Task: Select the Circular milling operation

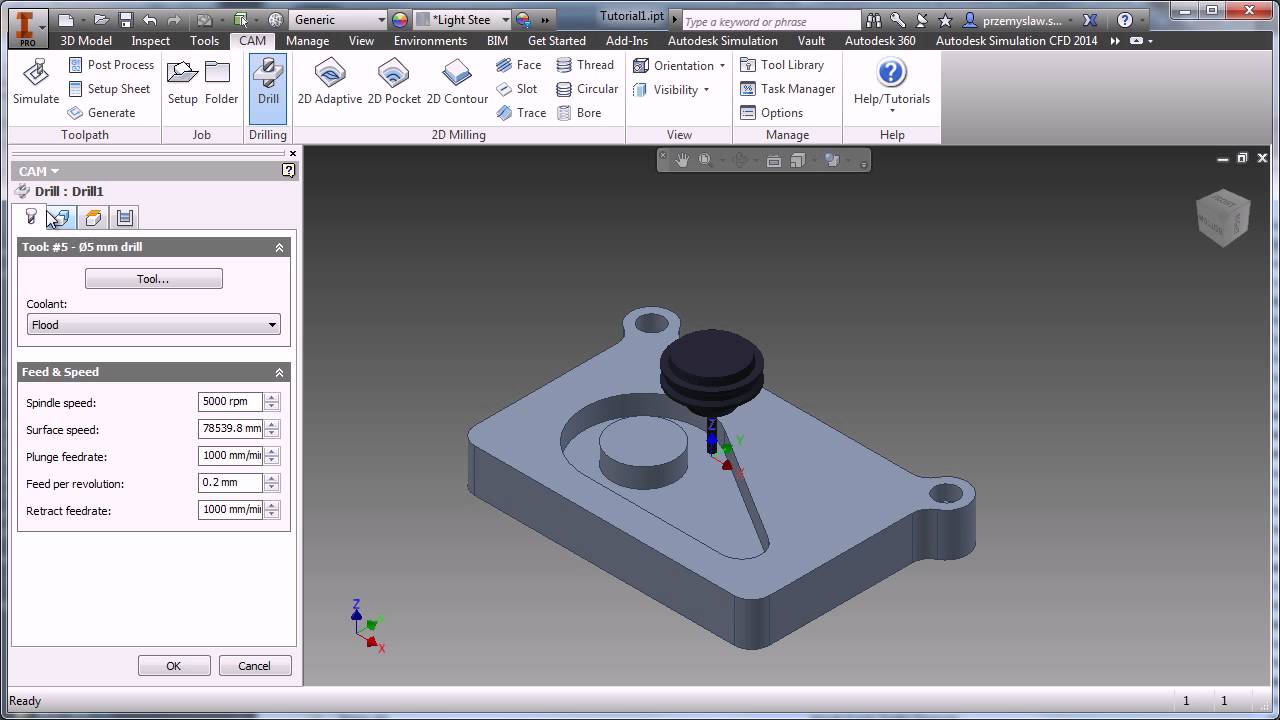Action: click(587, 88)
